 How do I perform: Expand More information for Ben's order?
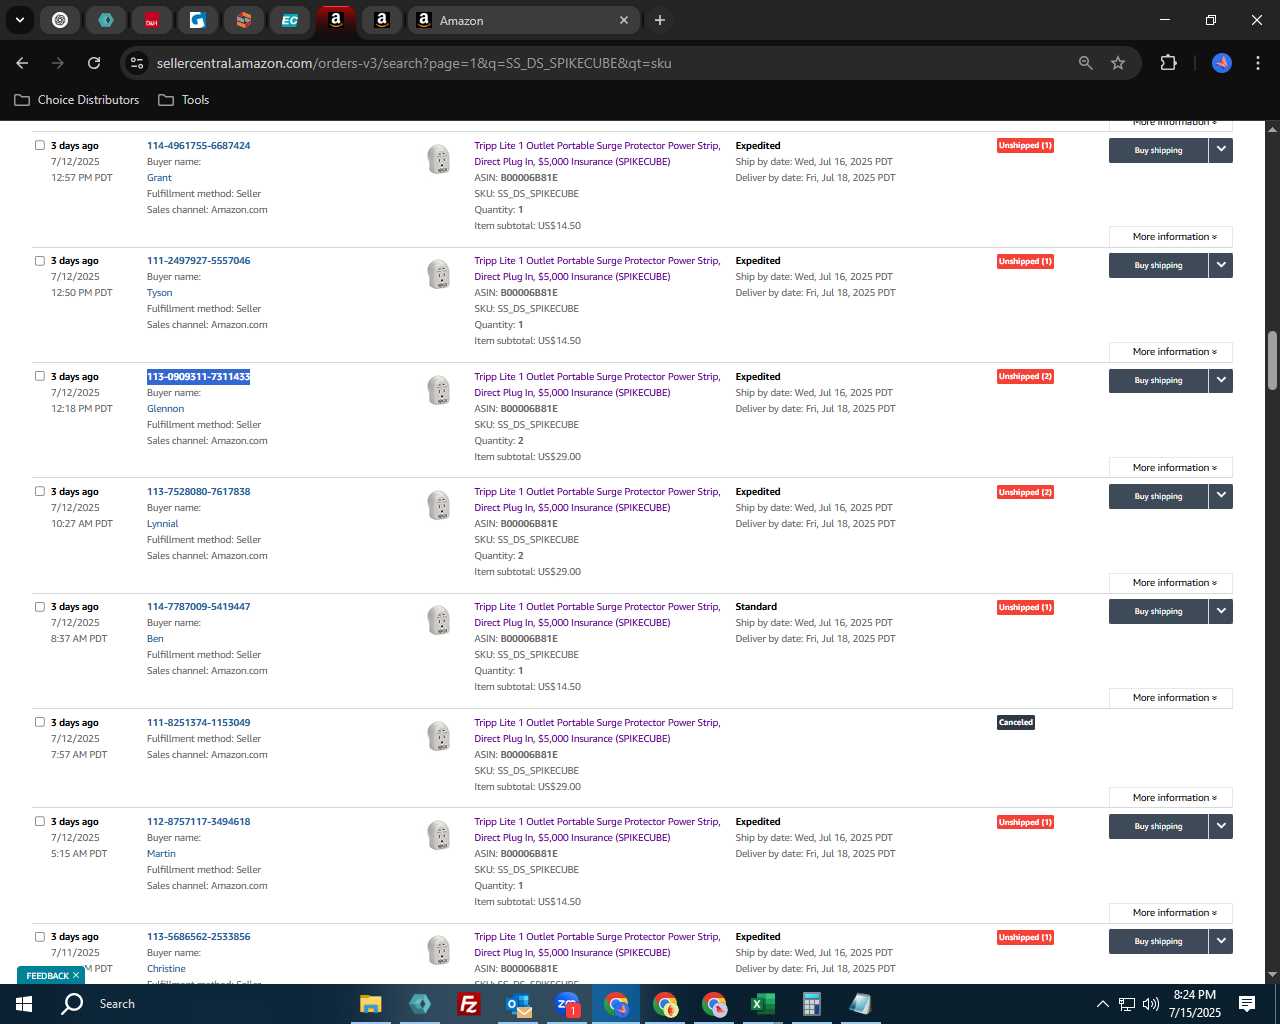click(x=1171, y=698)
